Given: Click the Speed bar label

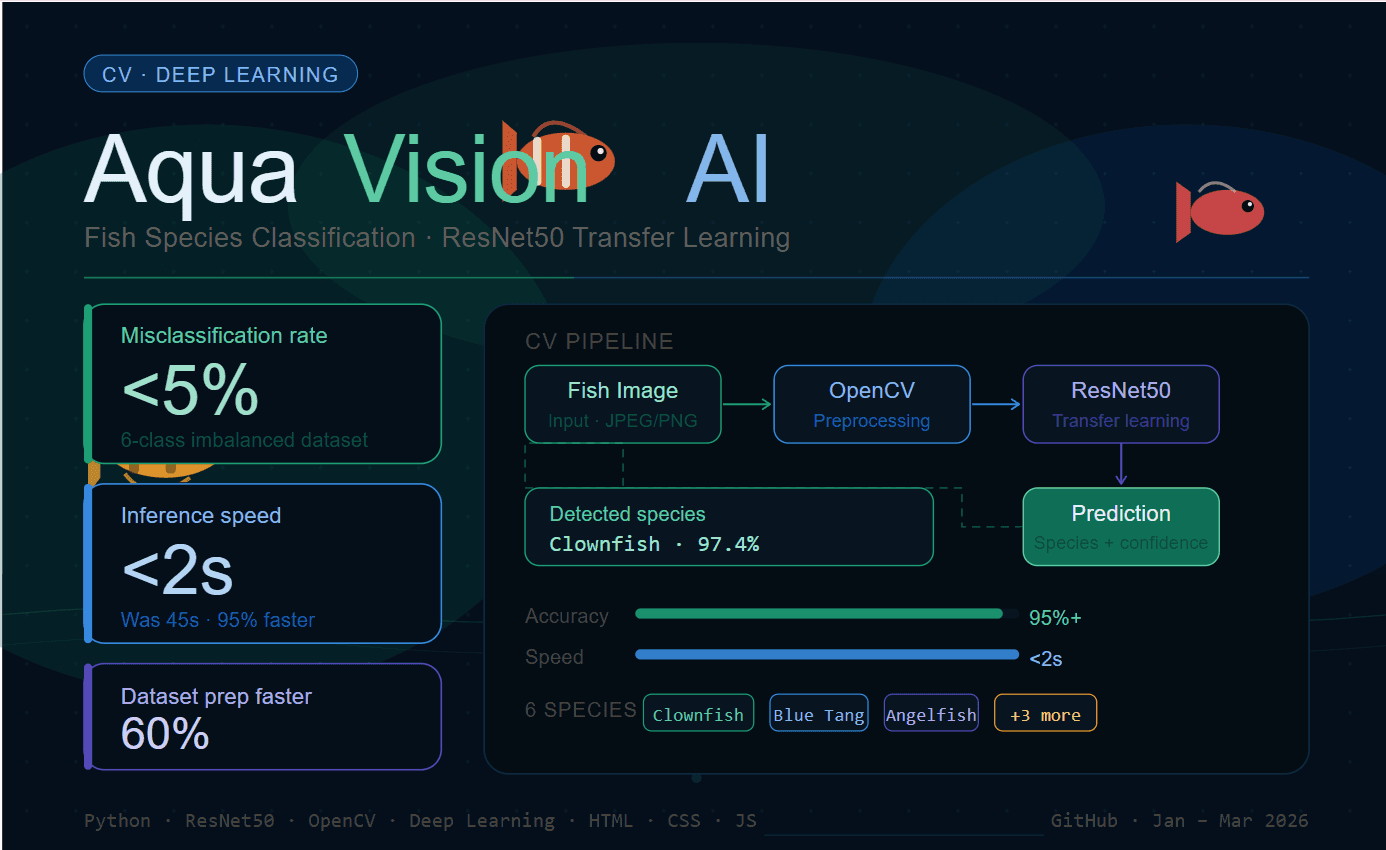Looking at the screenshot, I should (x=554, y=657).
